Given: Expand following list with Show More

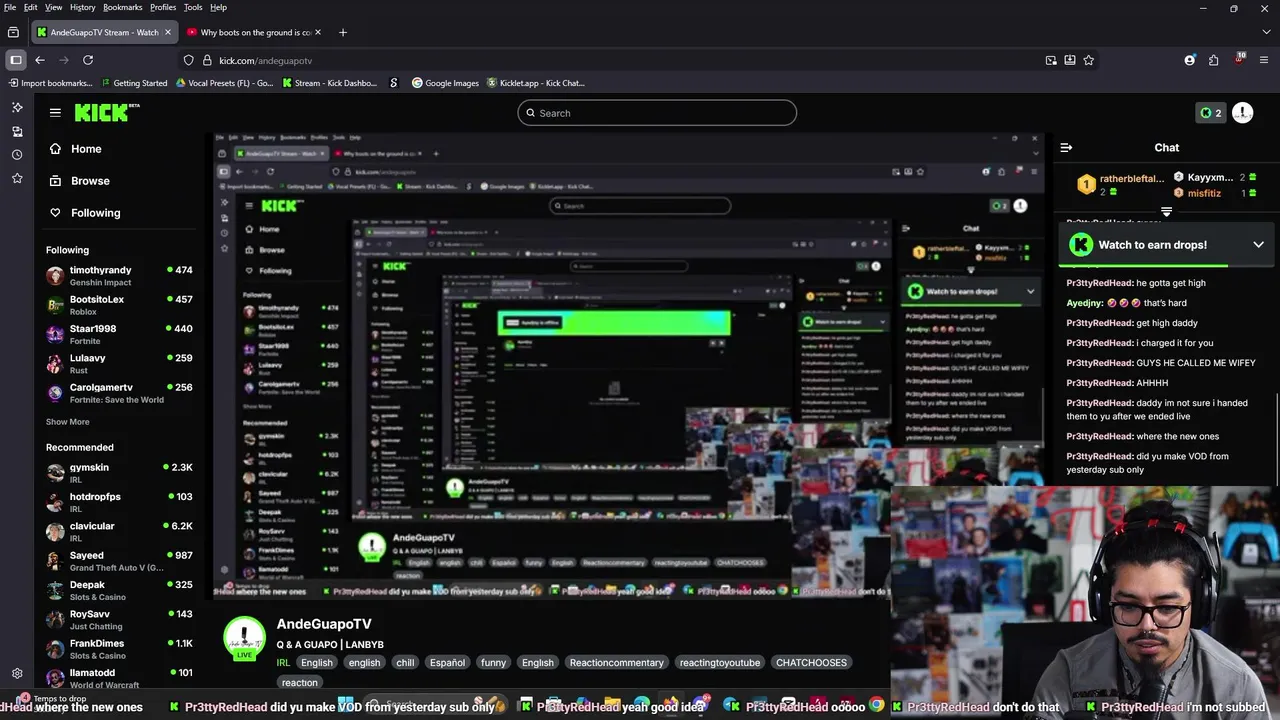Looking at the screenshot, I should [67, 422].
